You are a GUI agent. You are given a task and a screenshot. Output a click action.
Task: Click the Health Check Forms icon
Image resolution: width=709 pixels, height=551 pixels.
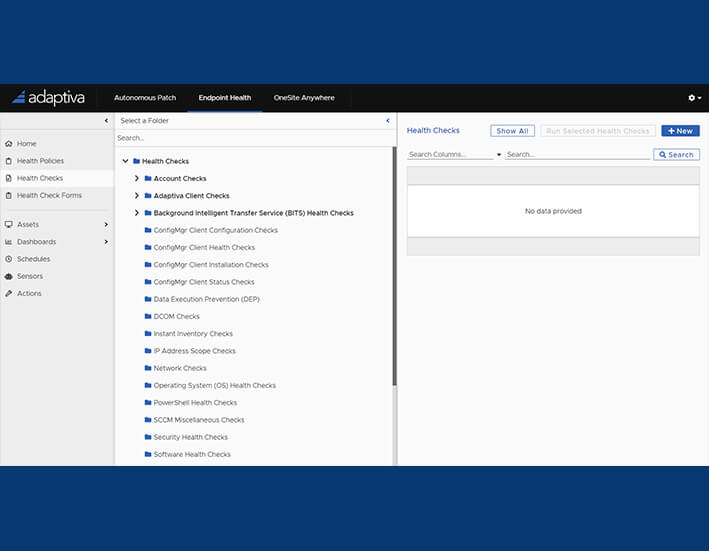(x=9, y=195)
